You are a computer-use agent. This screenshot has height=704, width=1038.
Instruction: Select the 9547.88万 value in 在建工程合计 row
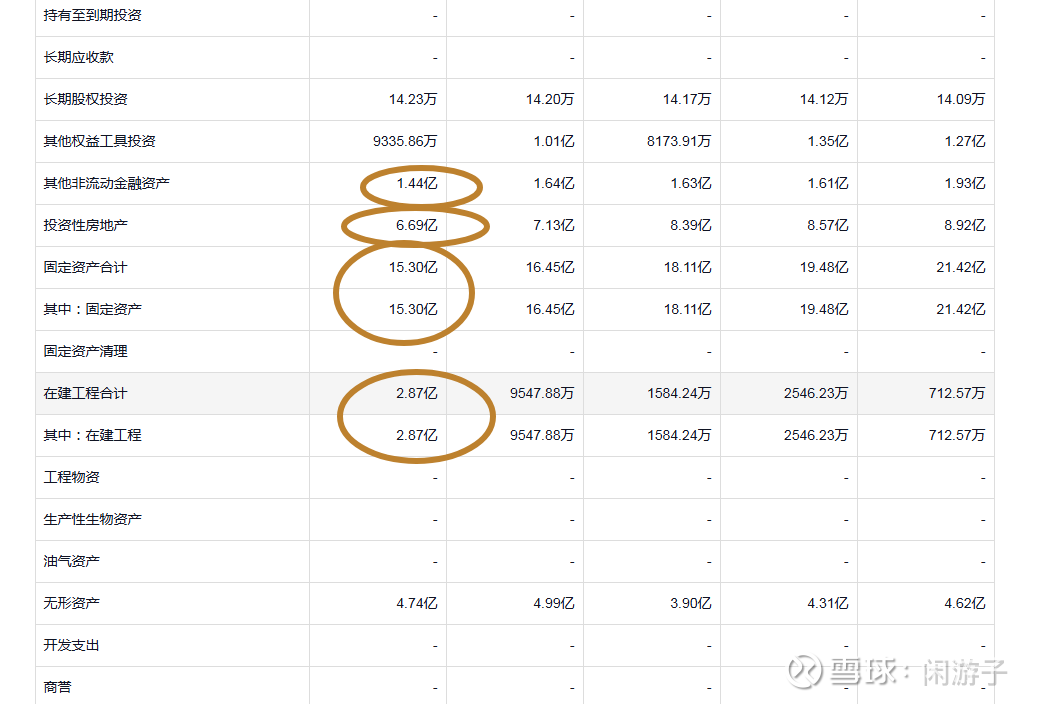[542, 394]
